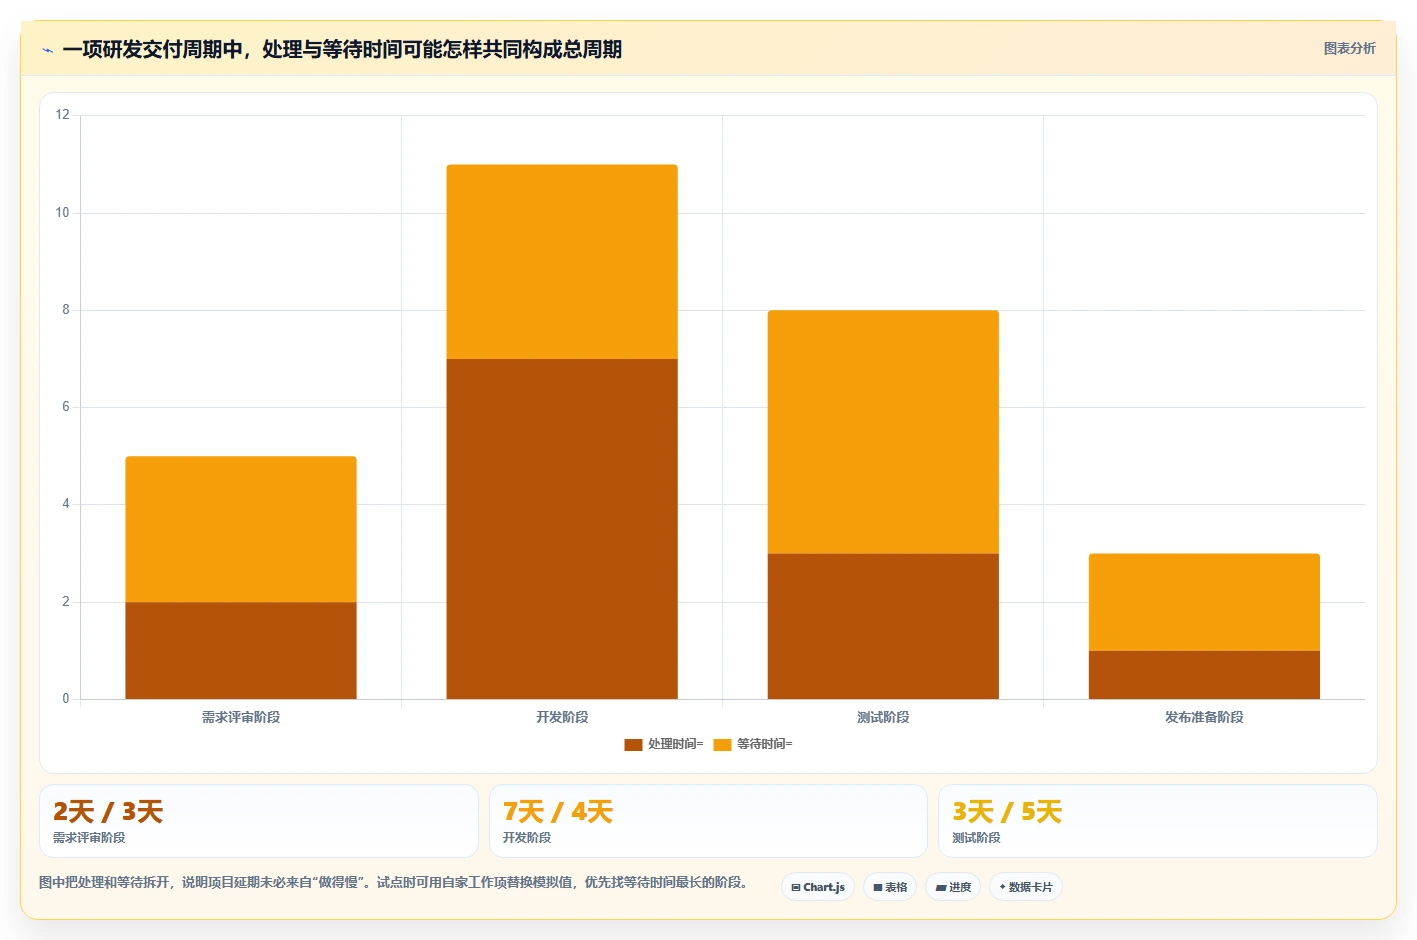Open the 2天 / 3天 需求评审阶段 card

point(259,821)
